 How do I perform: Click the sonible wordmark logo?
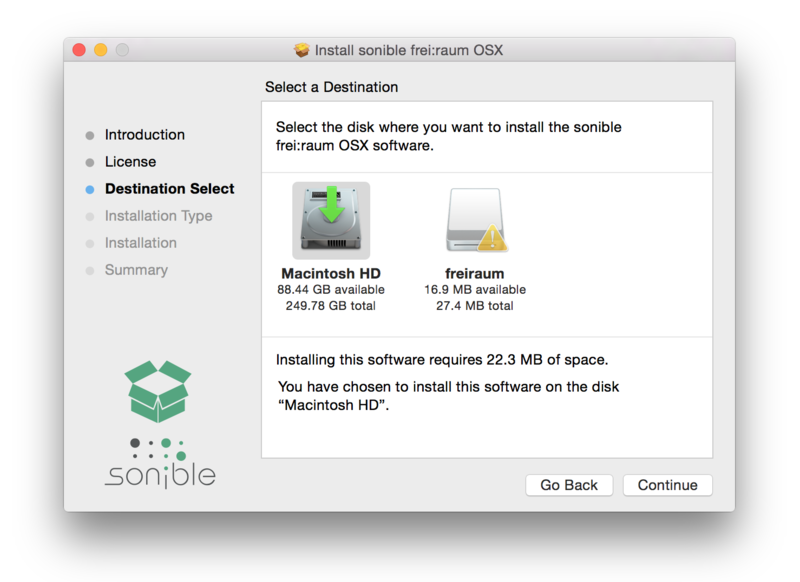pyautogui.click(x=160, y=474)
